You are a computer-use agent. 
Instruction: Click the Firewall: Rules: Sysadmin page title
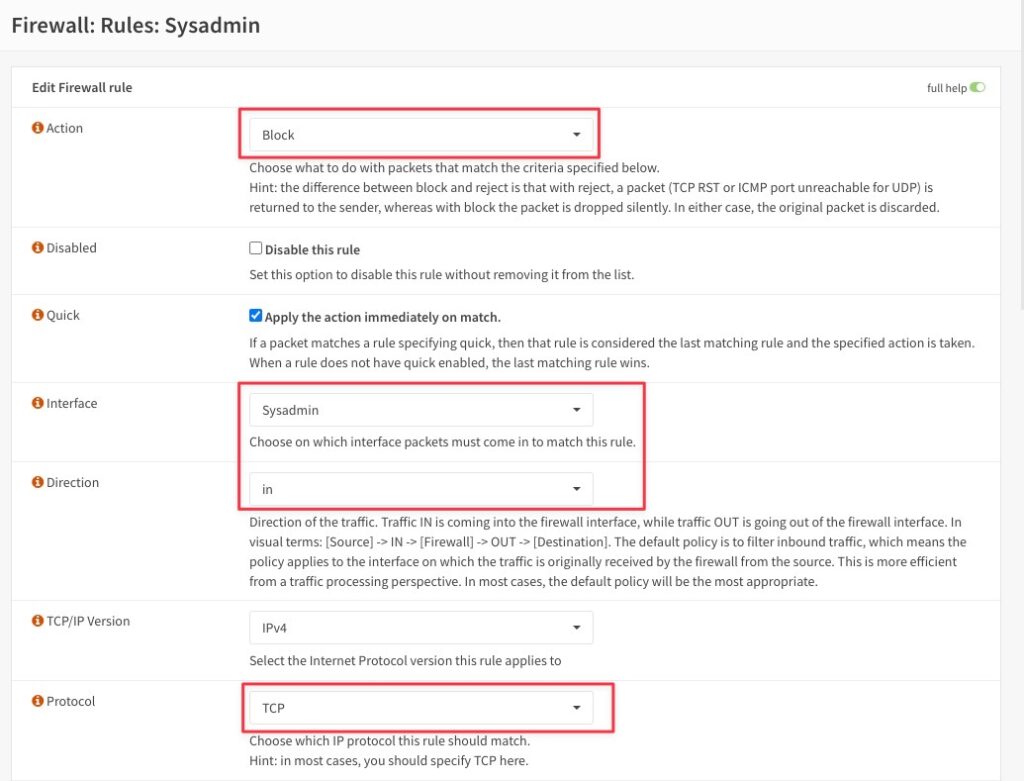pos(136,25)
